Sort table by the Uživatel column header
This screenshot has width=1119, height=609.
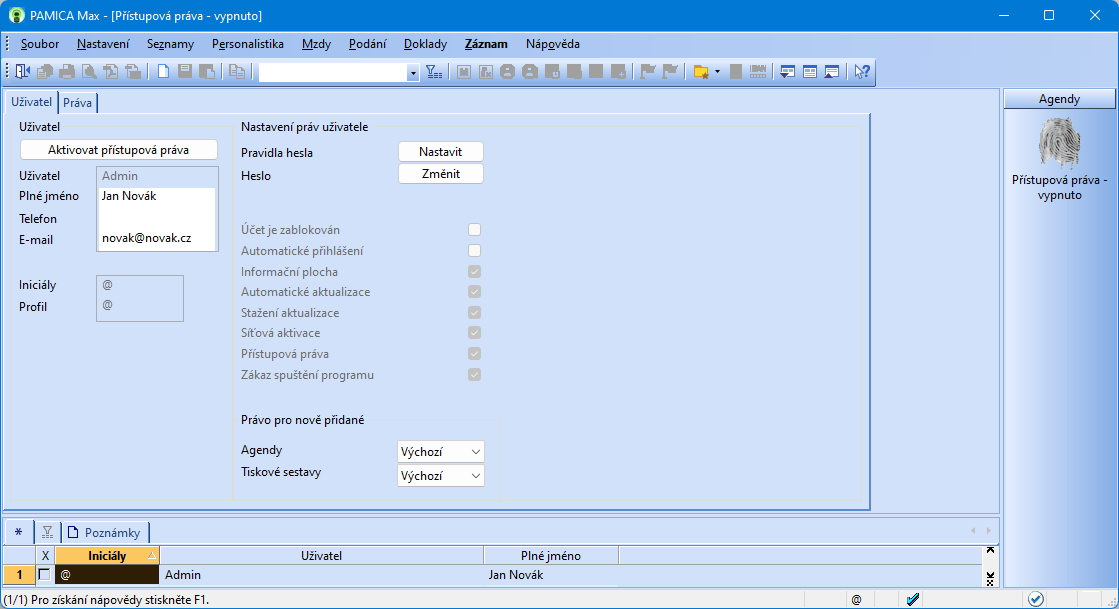click(321, 555)
